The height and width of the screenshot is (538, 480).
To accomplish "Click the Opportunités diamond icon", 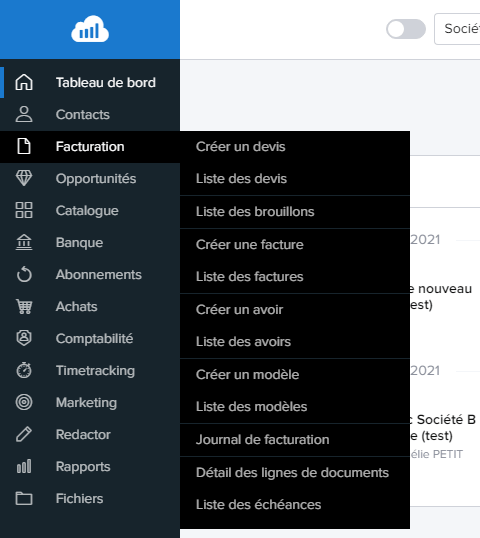I will [x=24, y=178].
